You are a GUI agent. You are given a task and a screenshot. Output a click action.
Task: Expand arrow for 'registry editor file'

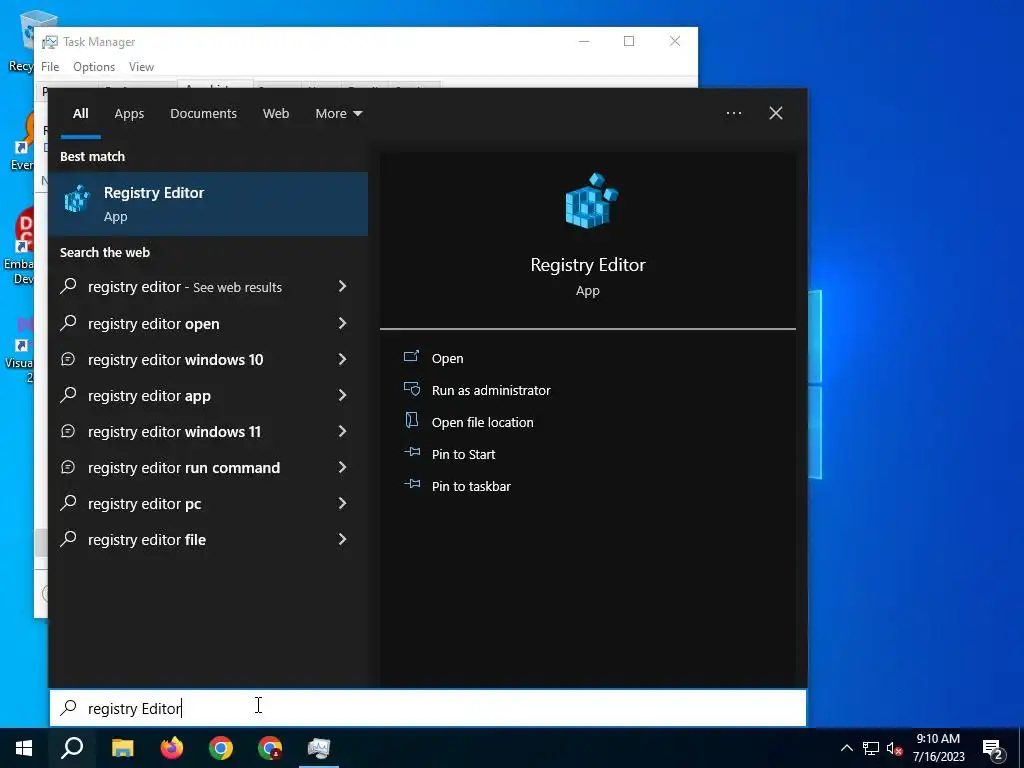tap(342, 539)
